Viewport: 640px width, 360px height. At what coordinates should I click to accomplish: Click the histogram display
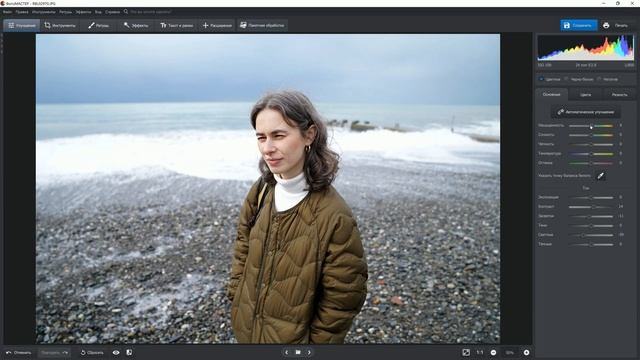pos(586,48)
